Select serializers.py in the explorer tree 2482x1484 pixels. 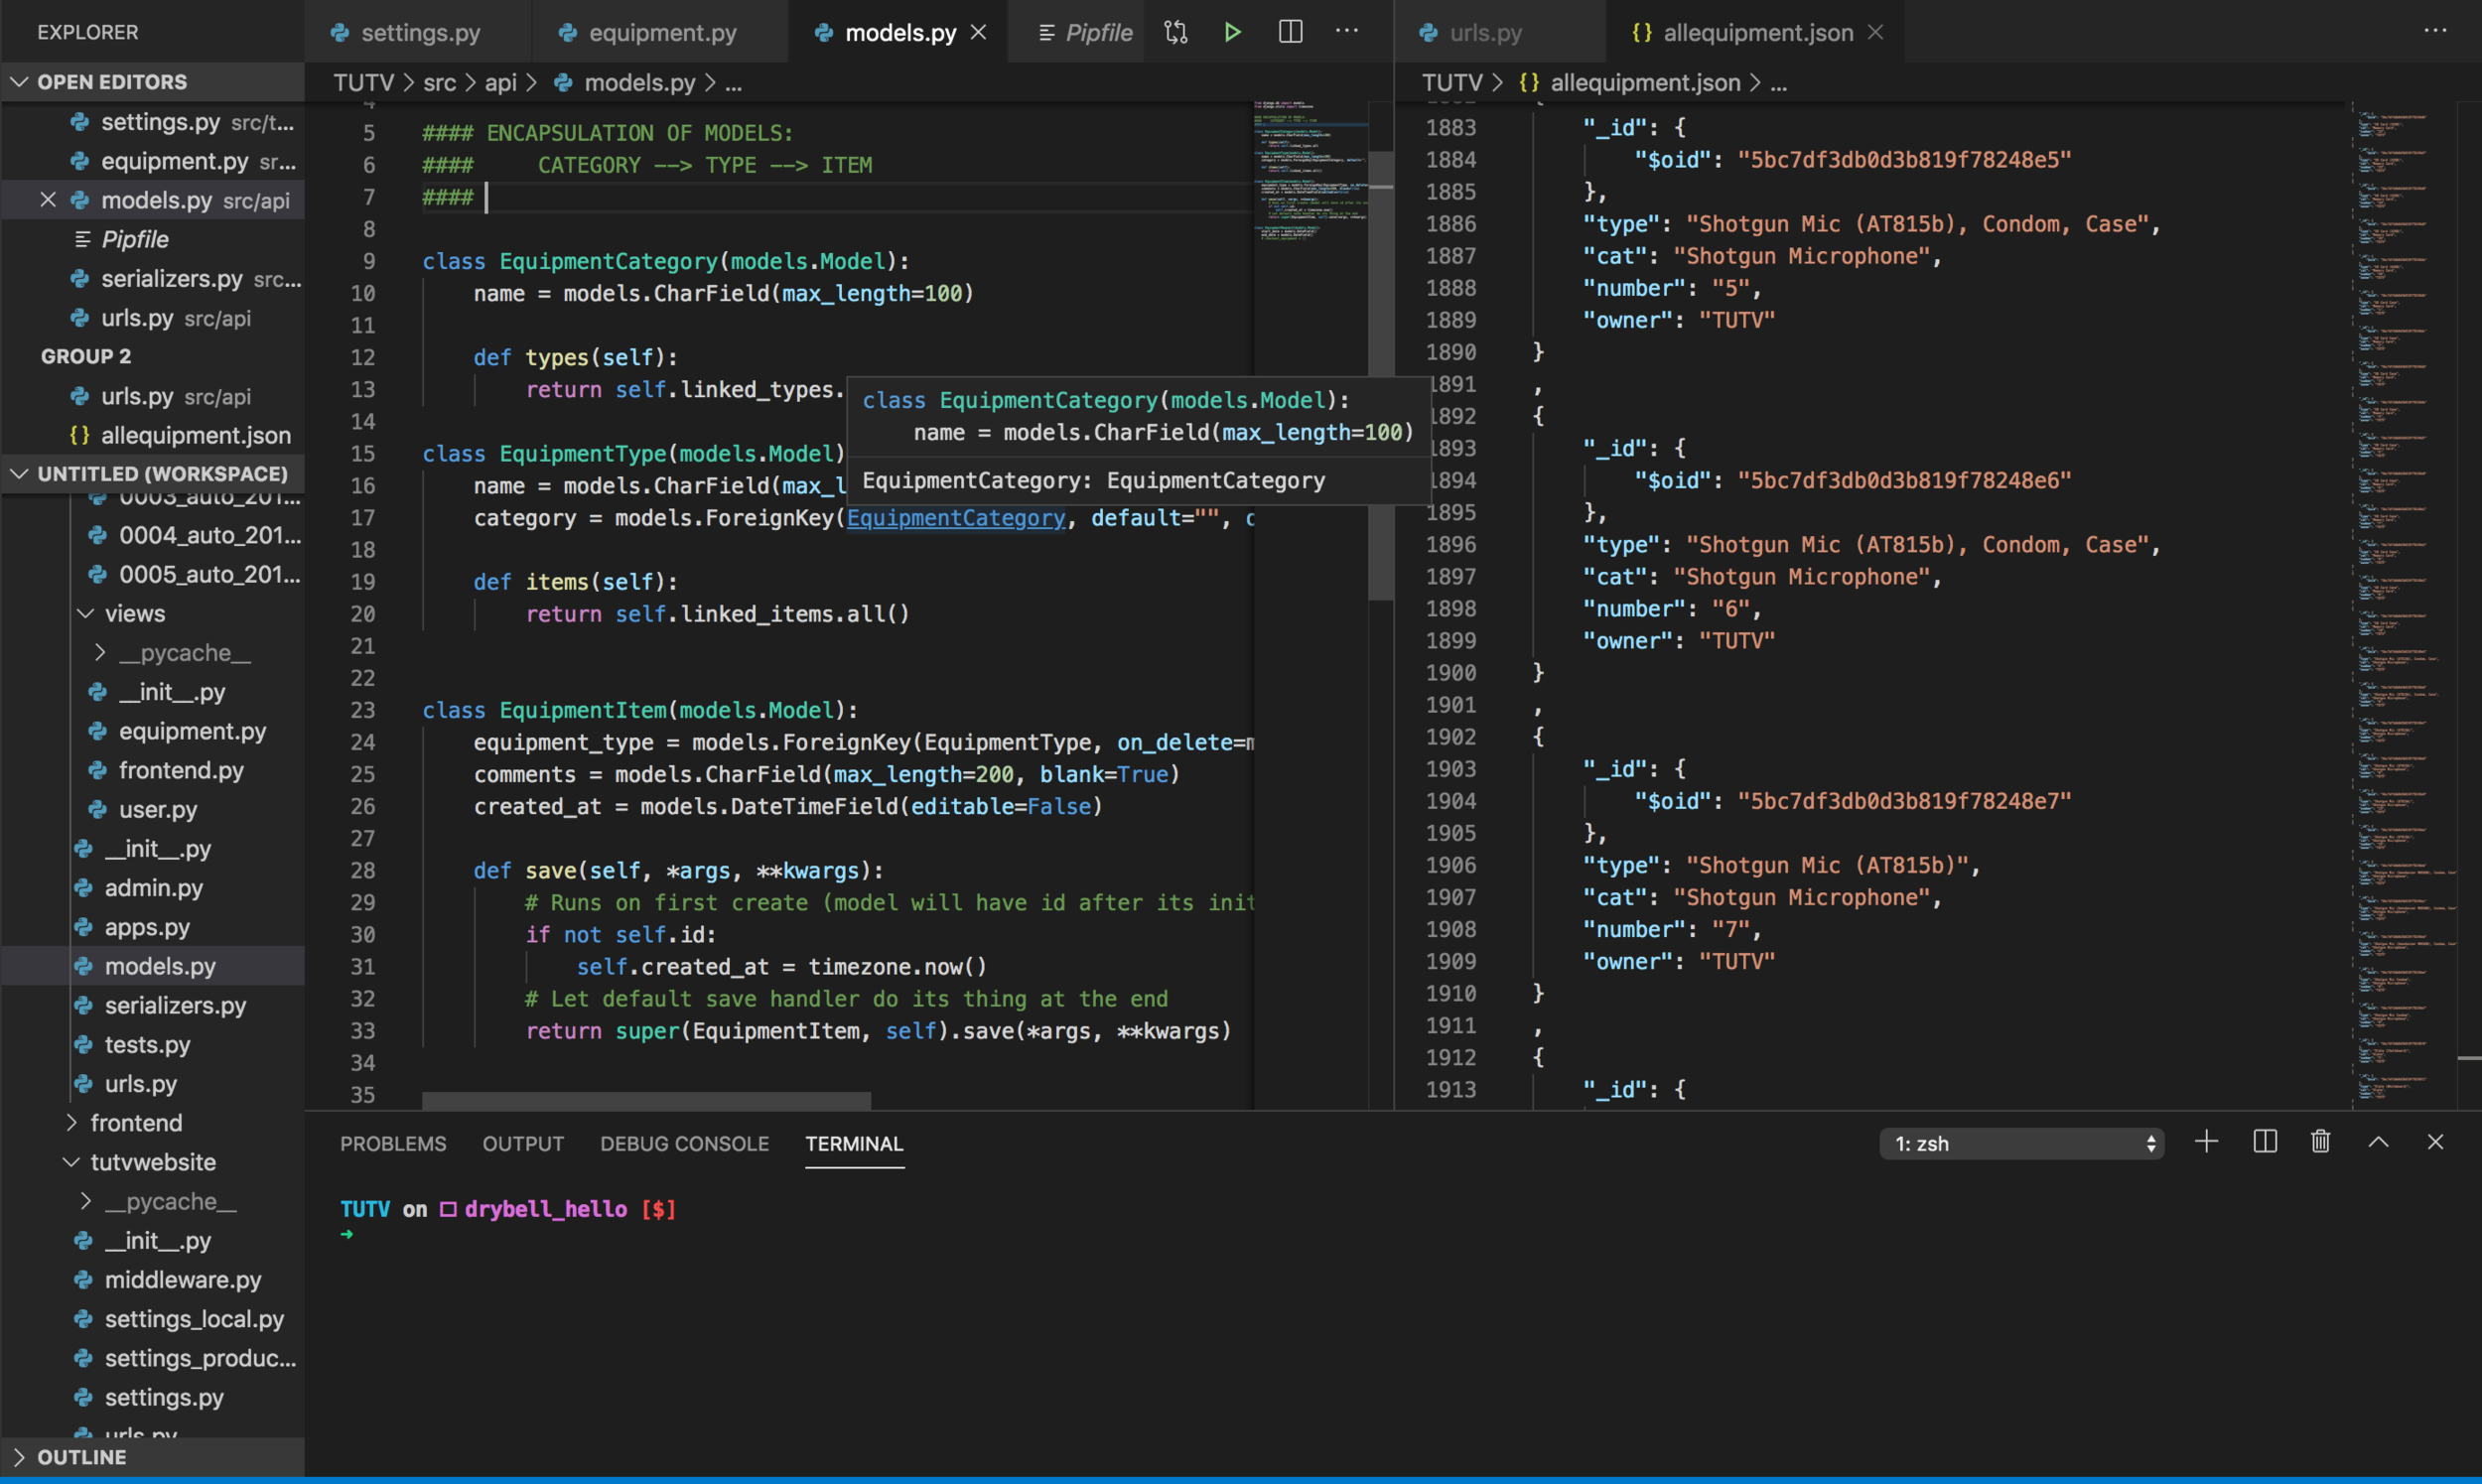click(x=175, y=1005)
